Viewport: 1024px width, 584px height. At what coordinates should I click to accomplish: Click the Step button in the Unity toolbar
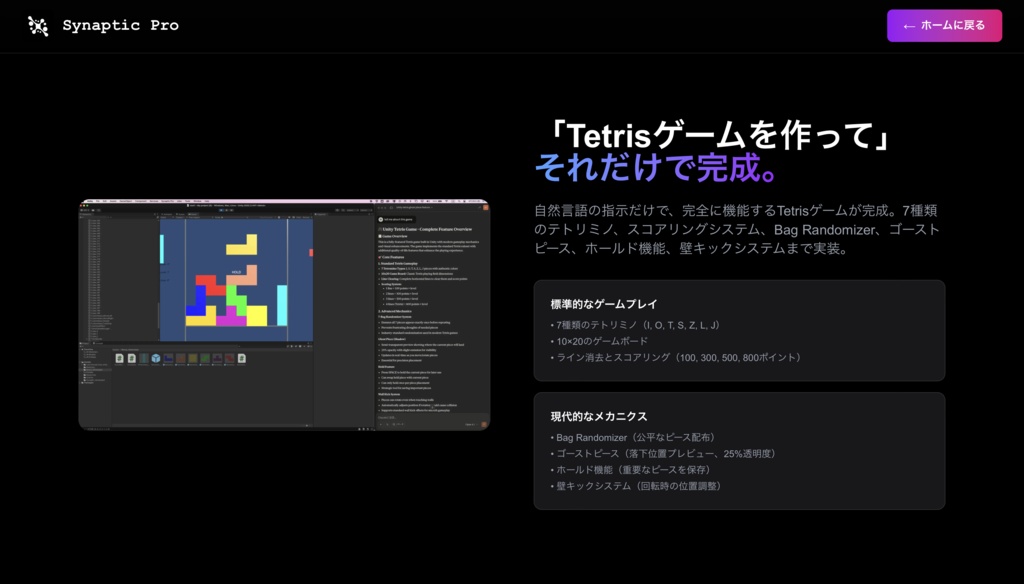(233, 210)
